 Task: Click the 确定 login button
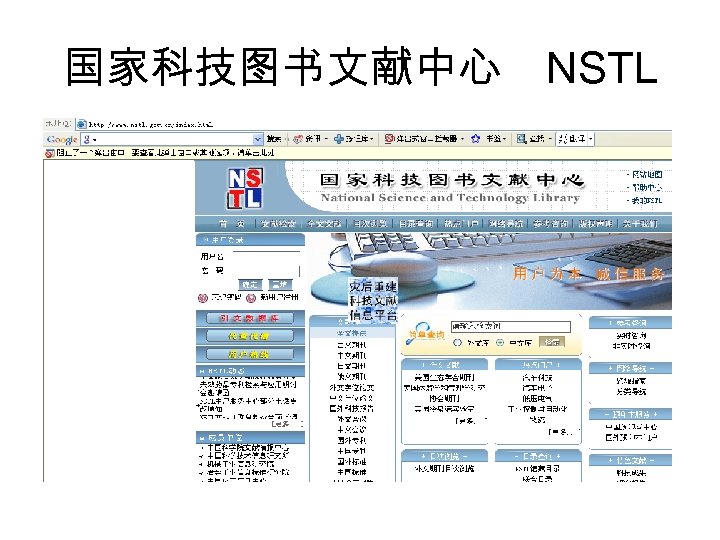[250, 285]
